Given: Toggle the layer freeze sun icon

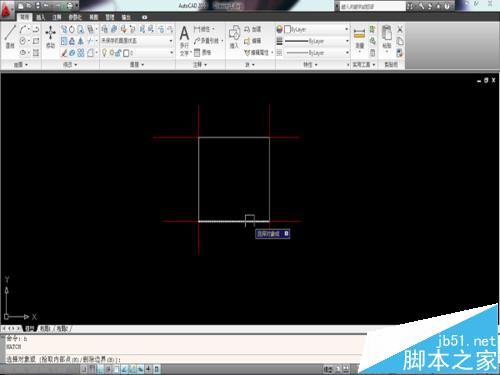Looking at the screenshot, I should point(112,53).
